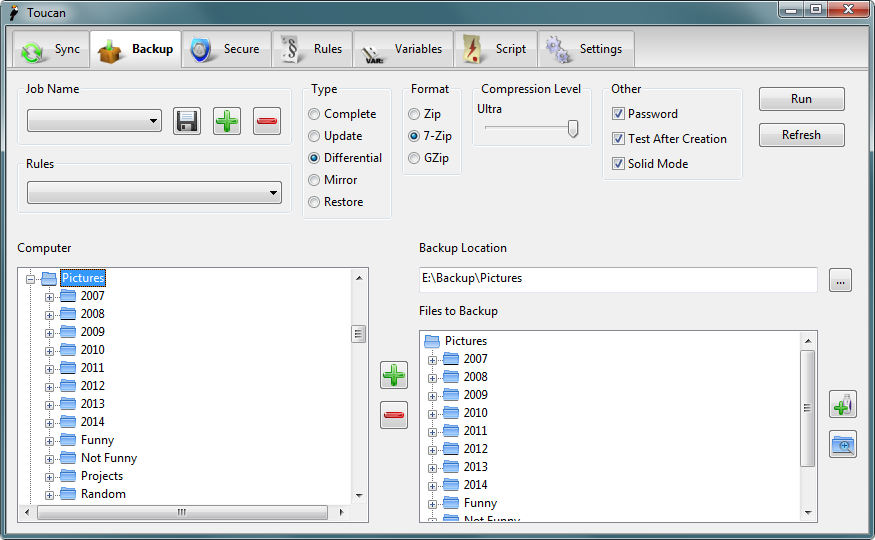Click the Refresh button
875x540 pixels.
[x=801, y=135]
